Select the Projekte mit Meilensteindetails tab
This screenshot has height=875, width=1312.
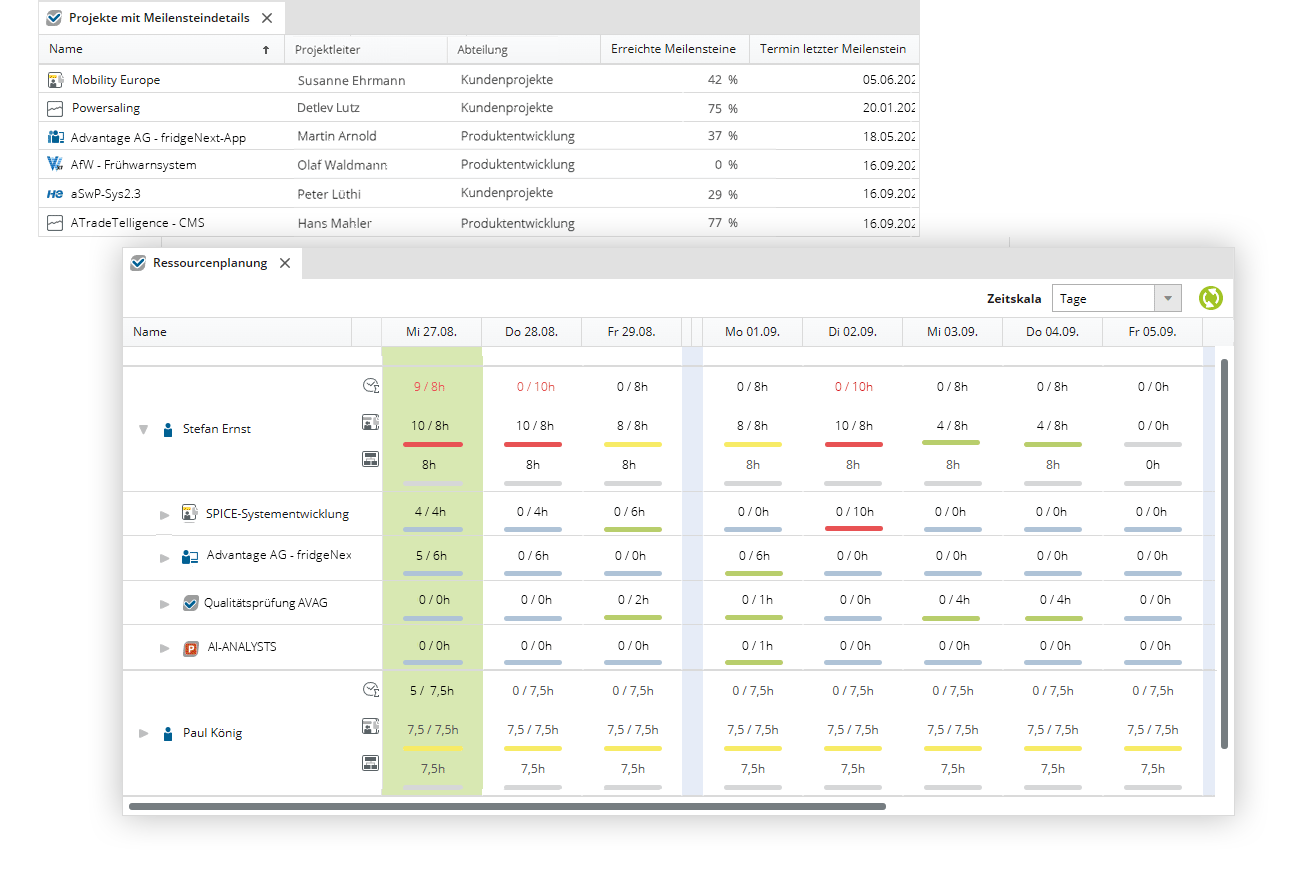[x=158, y=18]
